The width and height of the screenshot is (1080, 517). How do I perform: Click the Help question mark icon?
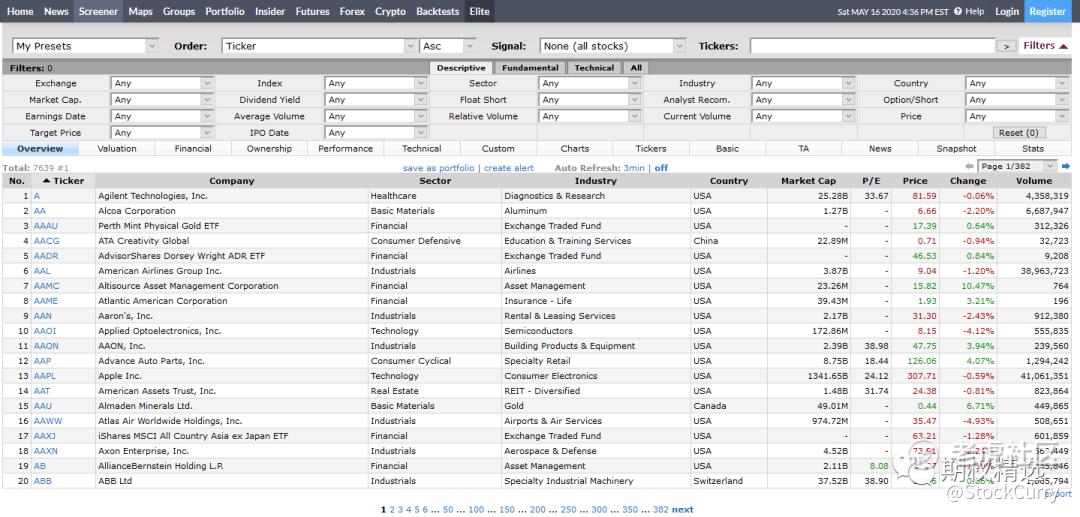tap(958, 12)
